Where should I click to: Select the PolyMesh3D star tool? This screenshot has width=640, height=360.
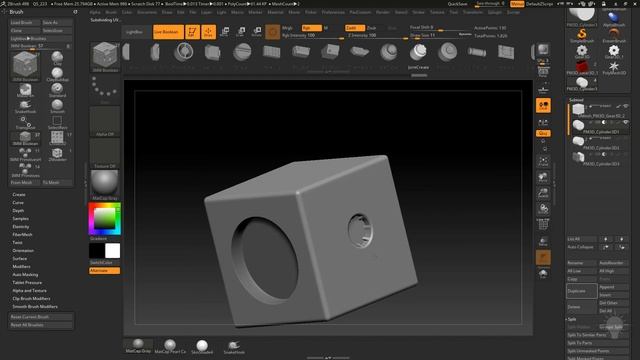[613, 67]
